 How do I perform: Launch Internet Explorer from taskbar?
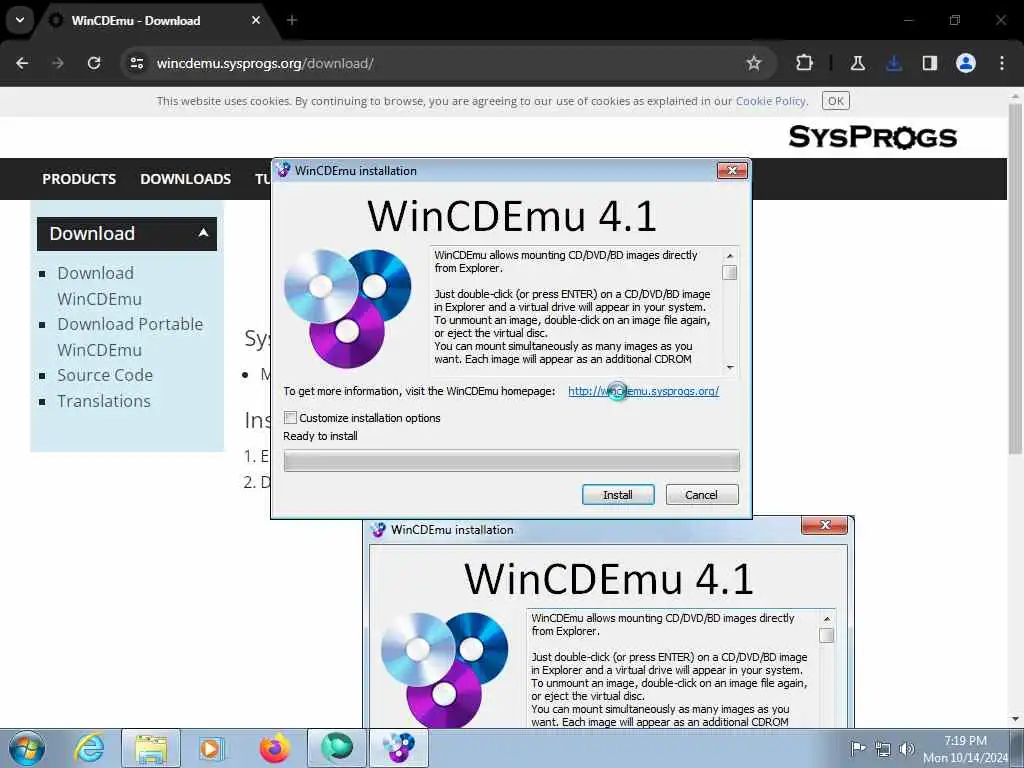(x=89, y=748)
